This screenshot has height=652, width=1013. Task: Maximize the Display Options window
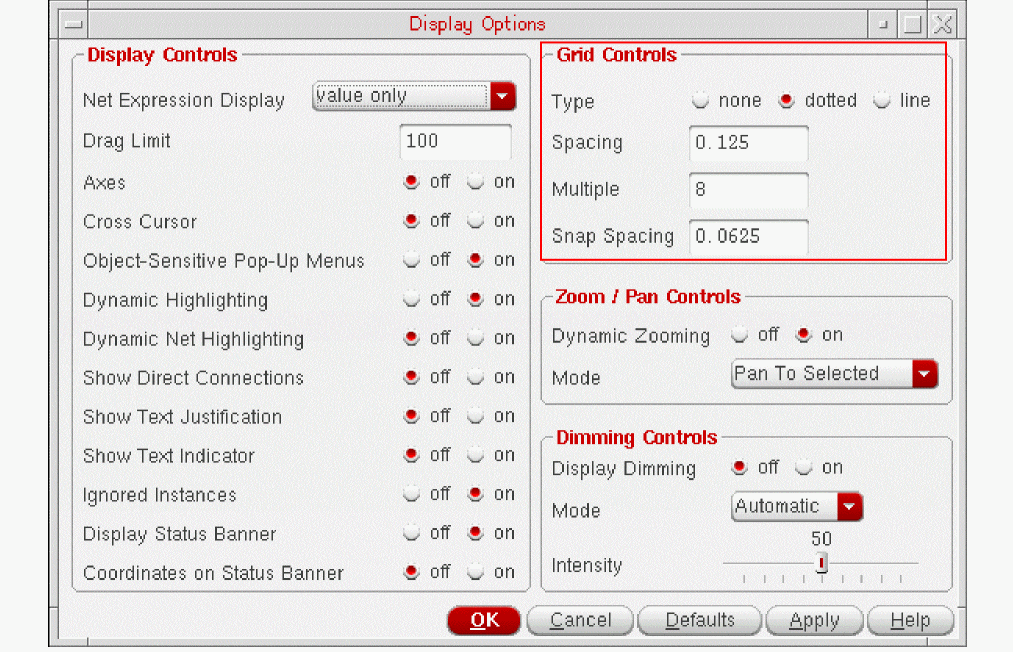[x=912, y=25]
